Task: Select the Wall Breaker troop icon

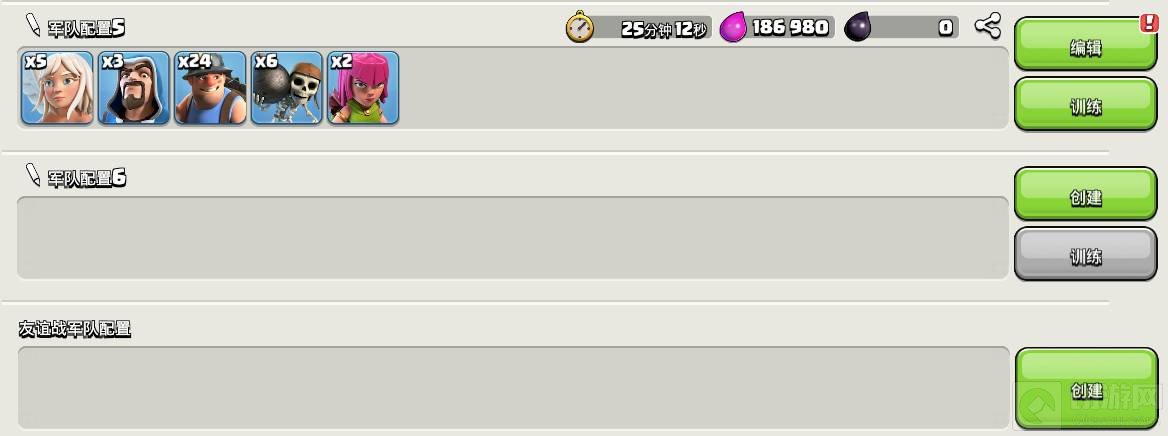Action: coord(287,87)
